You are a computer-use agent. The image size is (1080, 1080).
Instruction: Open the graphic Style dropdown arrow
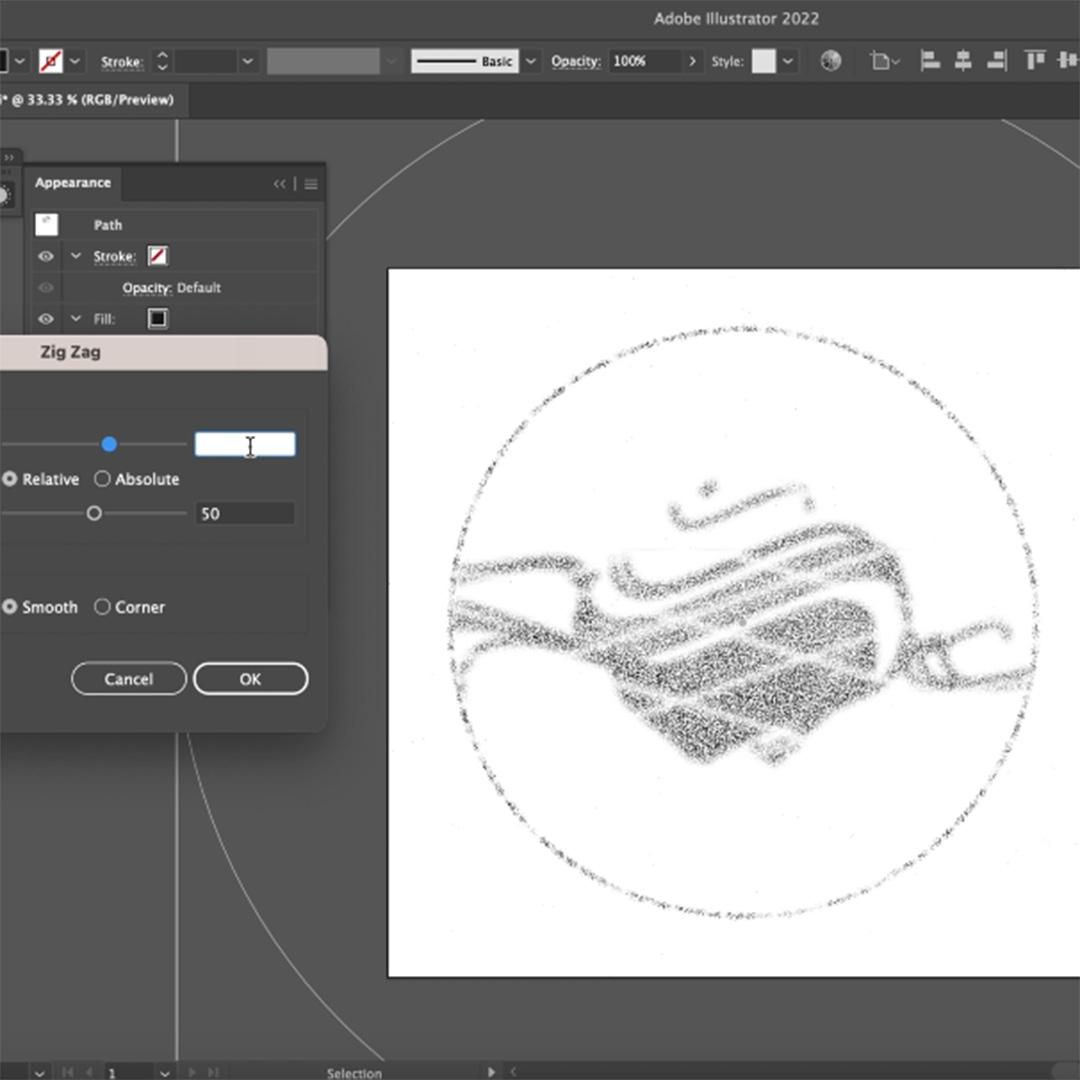789,61
